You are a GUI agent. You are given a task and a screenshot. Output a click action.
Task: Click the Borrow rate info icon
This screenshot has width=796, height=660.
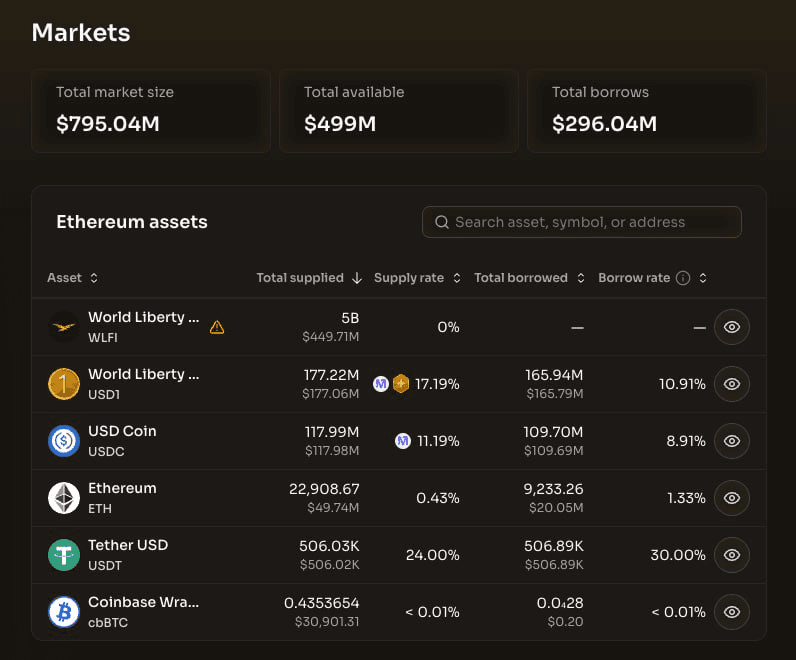(x=683, y=278)
